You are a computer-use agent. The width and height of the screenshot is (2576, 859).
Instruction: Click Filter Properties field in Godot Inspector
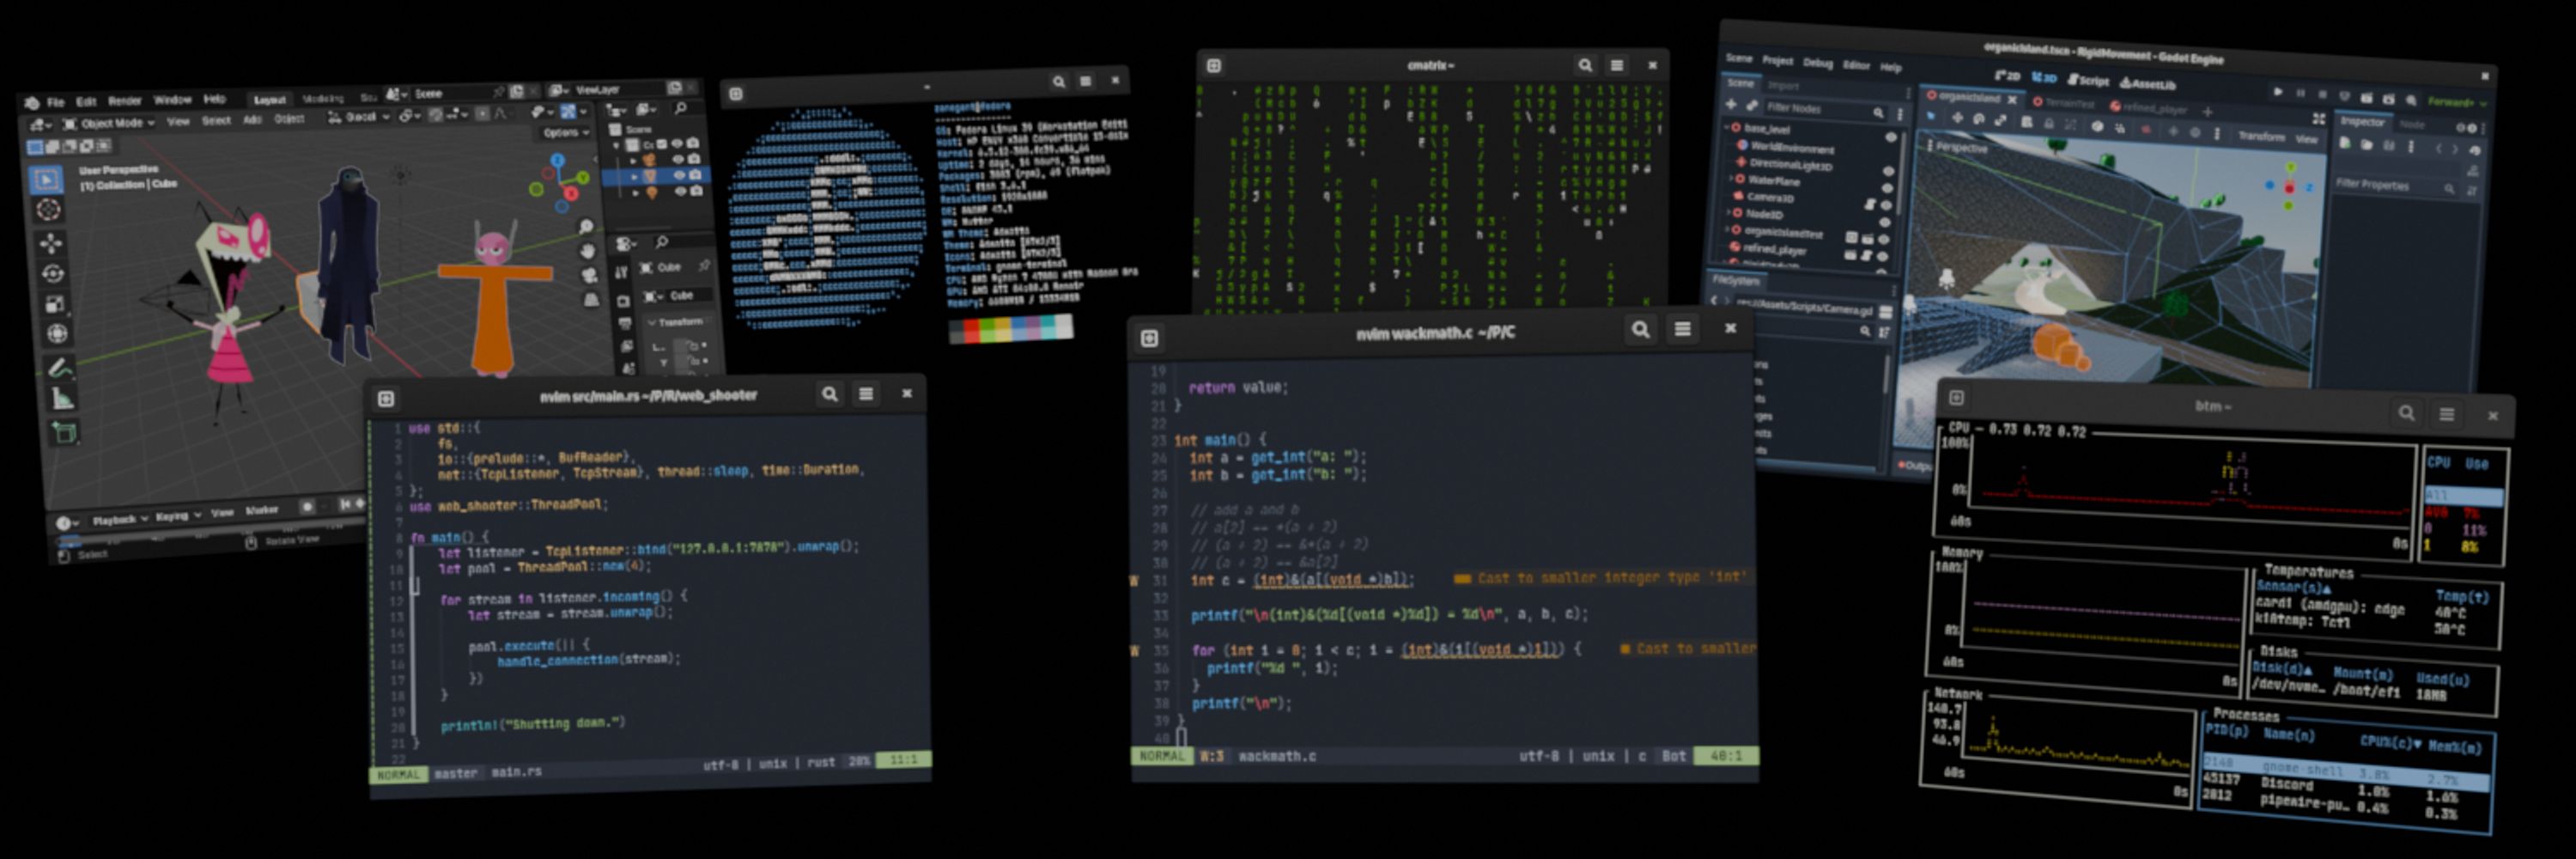coord(2396,186)
